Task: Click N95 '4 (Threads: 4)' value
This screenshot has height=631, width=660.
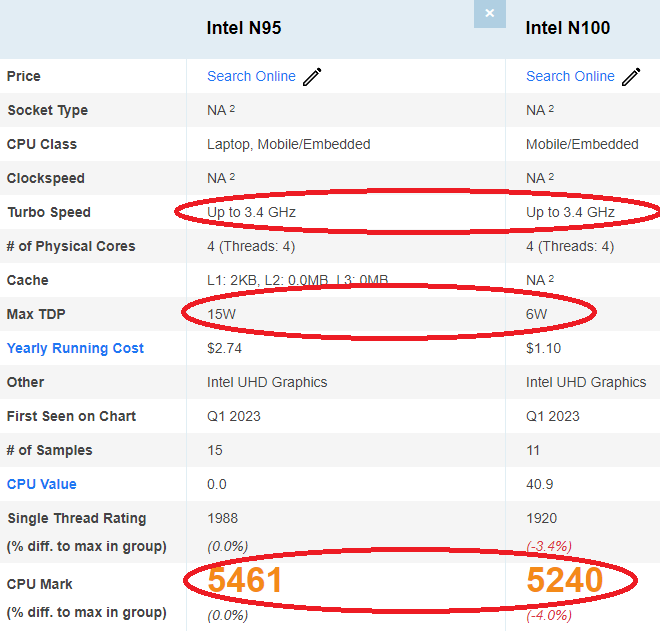Action: click(x=251, y=246)
